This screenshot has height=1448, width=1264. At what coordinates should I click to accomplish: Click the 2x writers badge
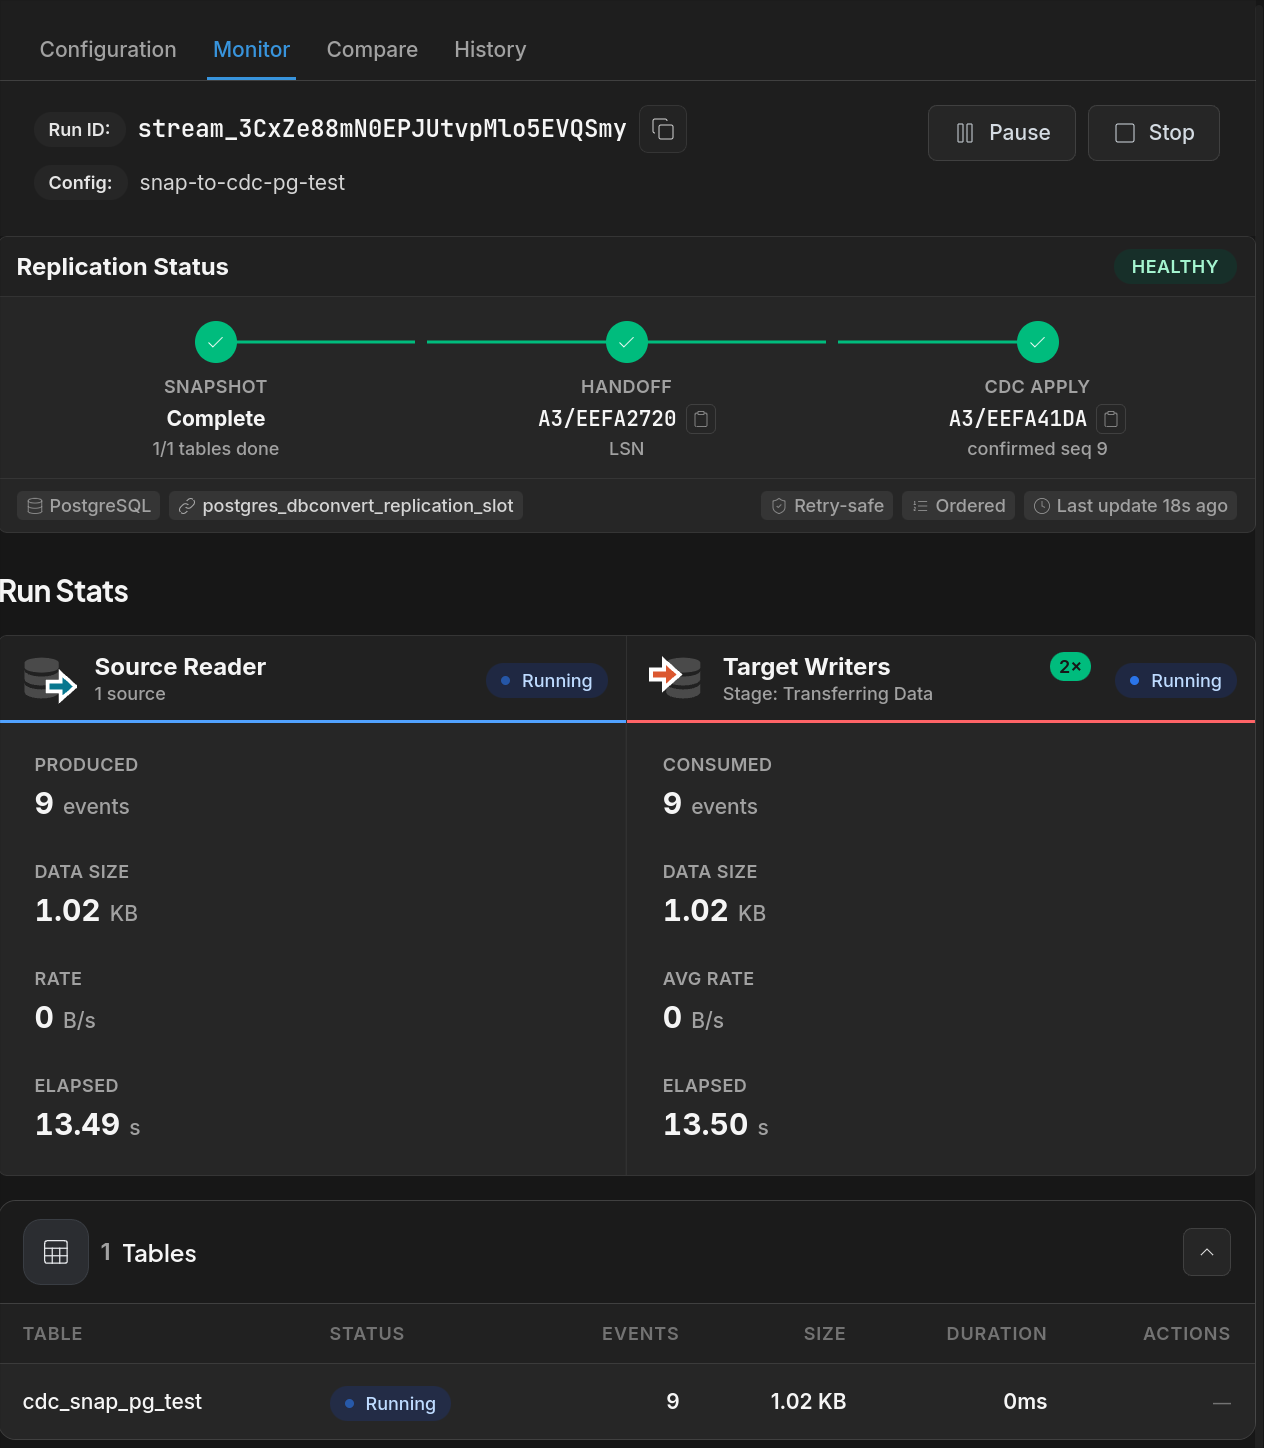click(x=1070, y=666)
